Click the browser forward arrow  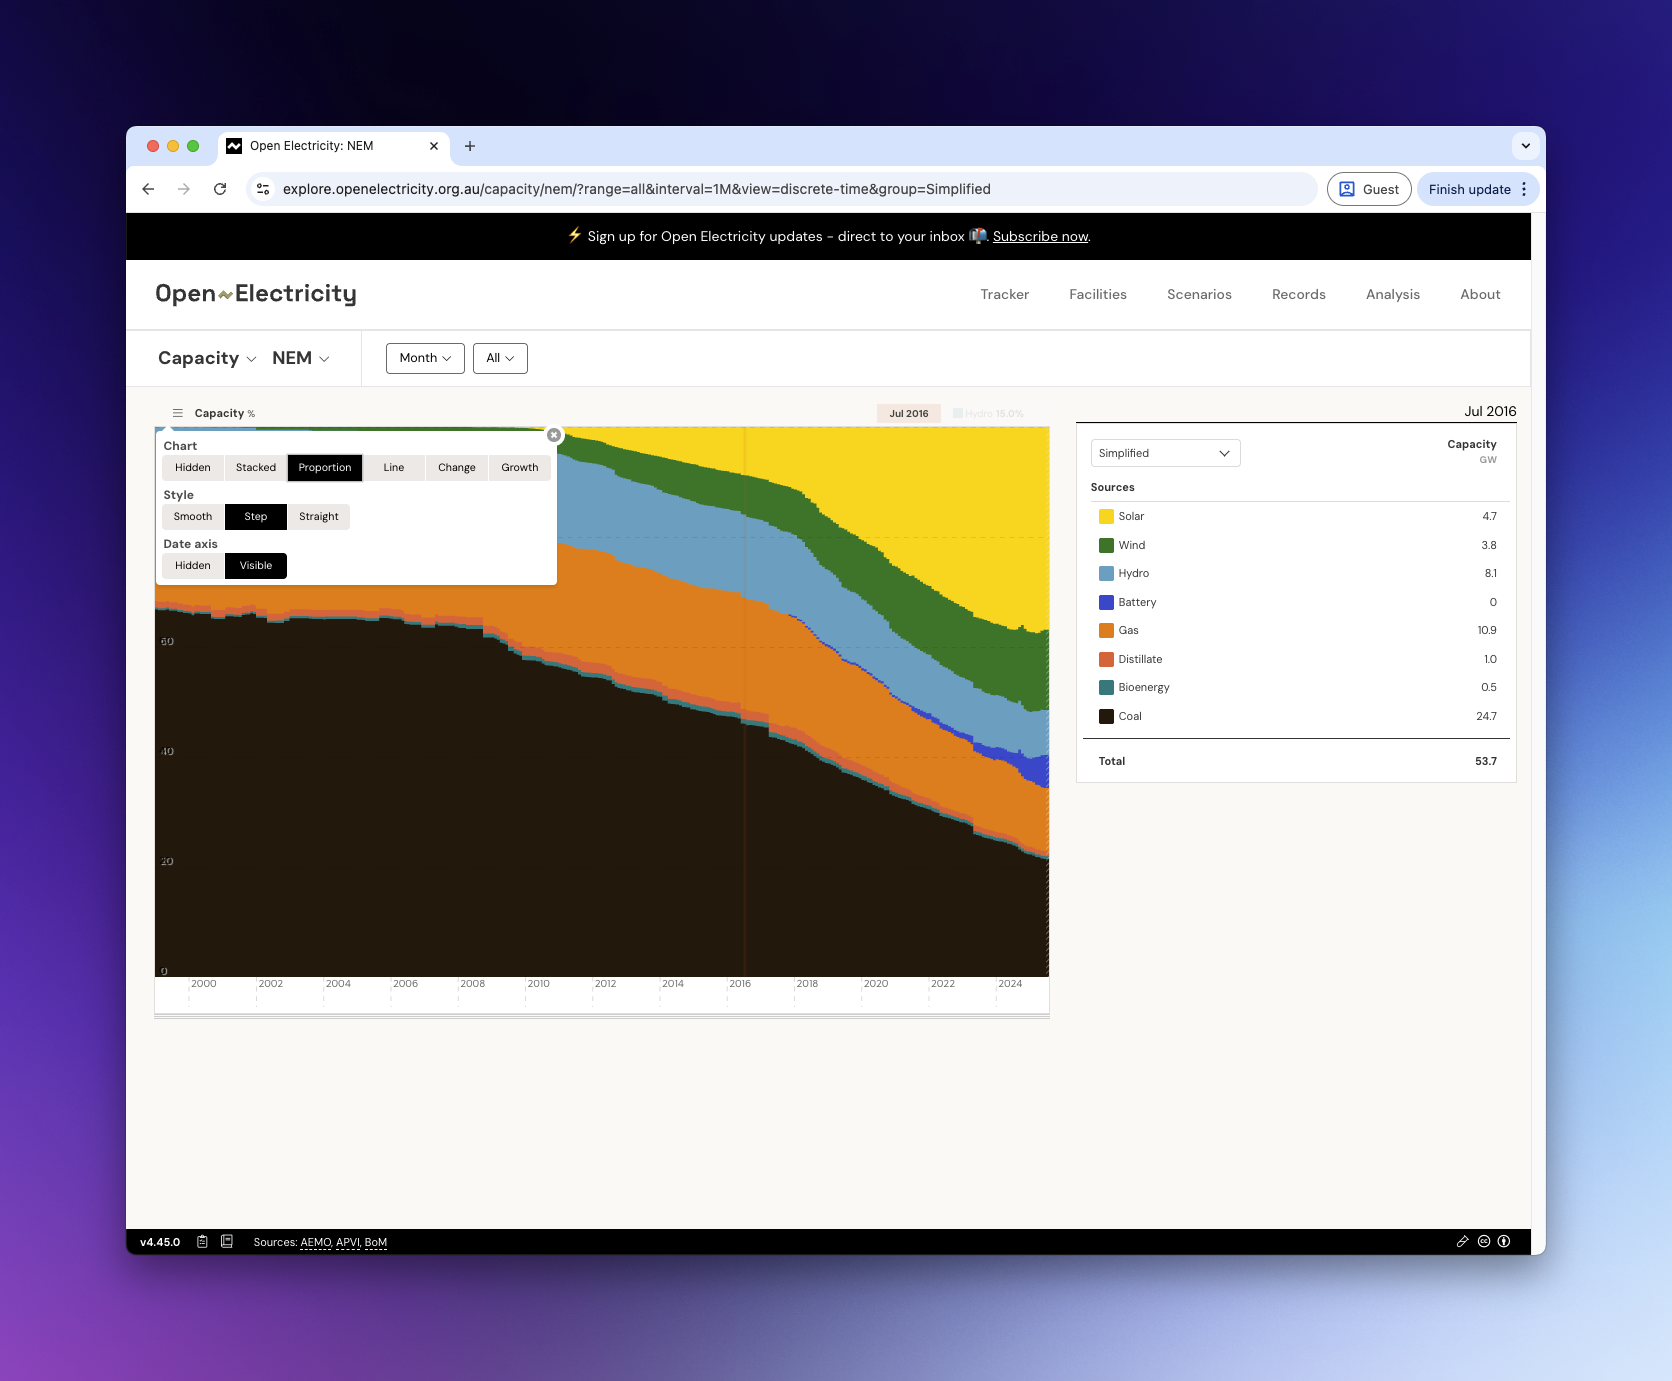pos(184,189)
